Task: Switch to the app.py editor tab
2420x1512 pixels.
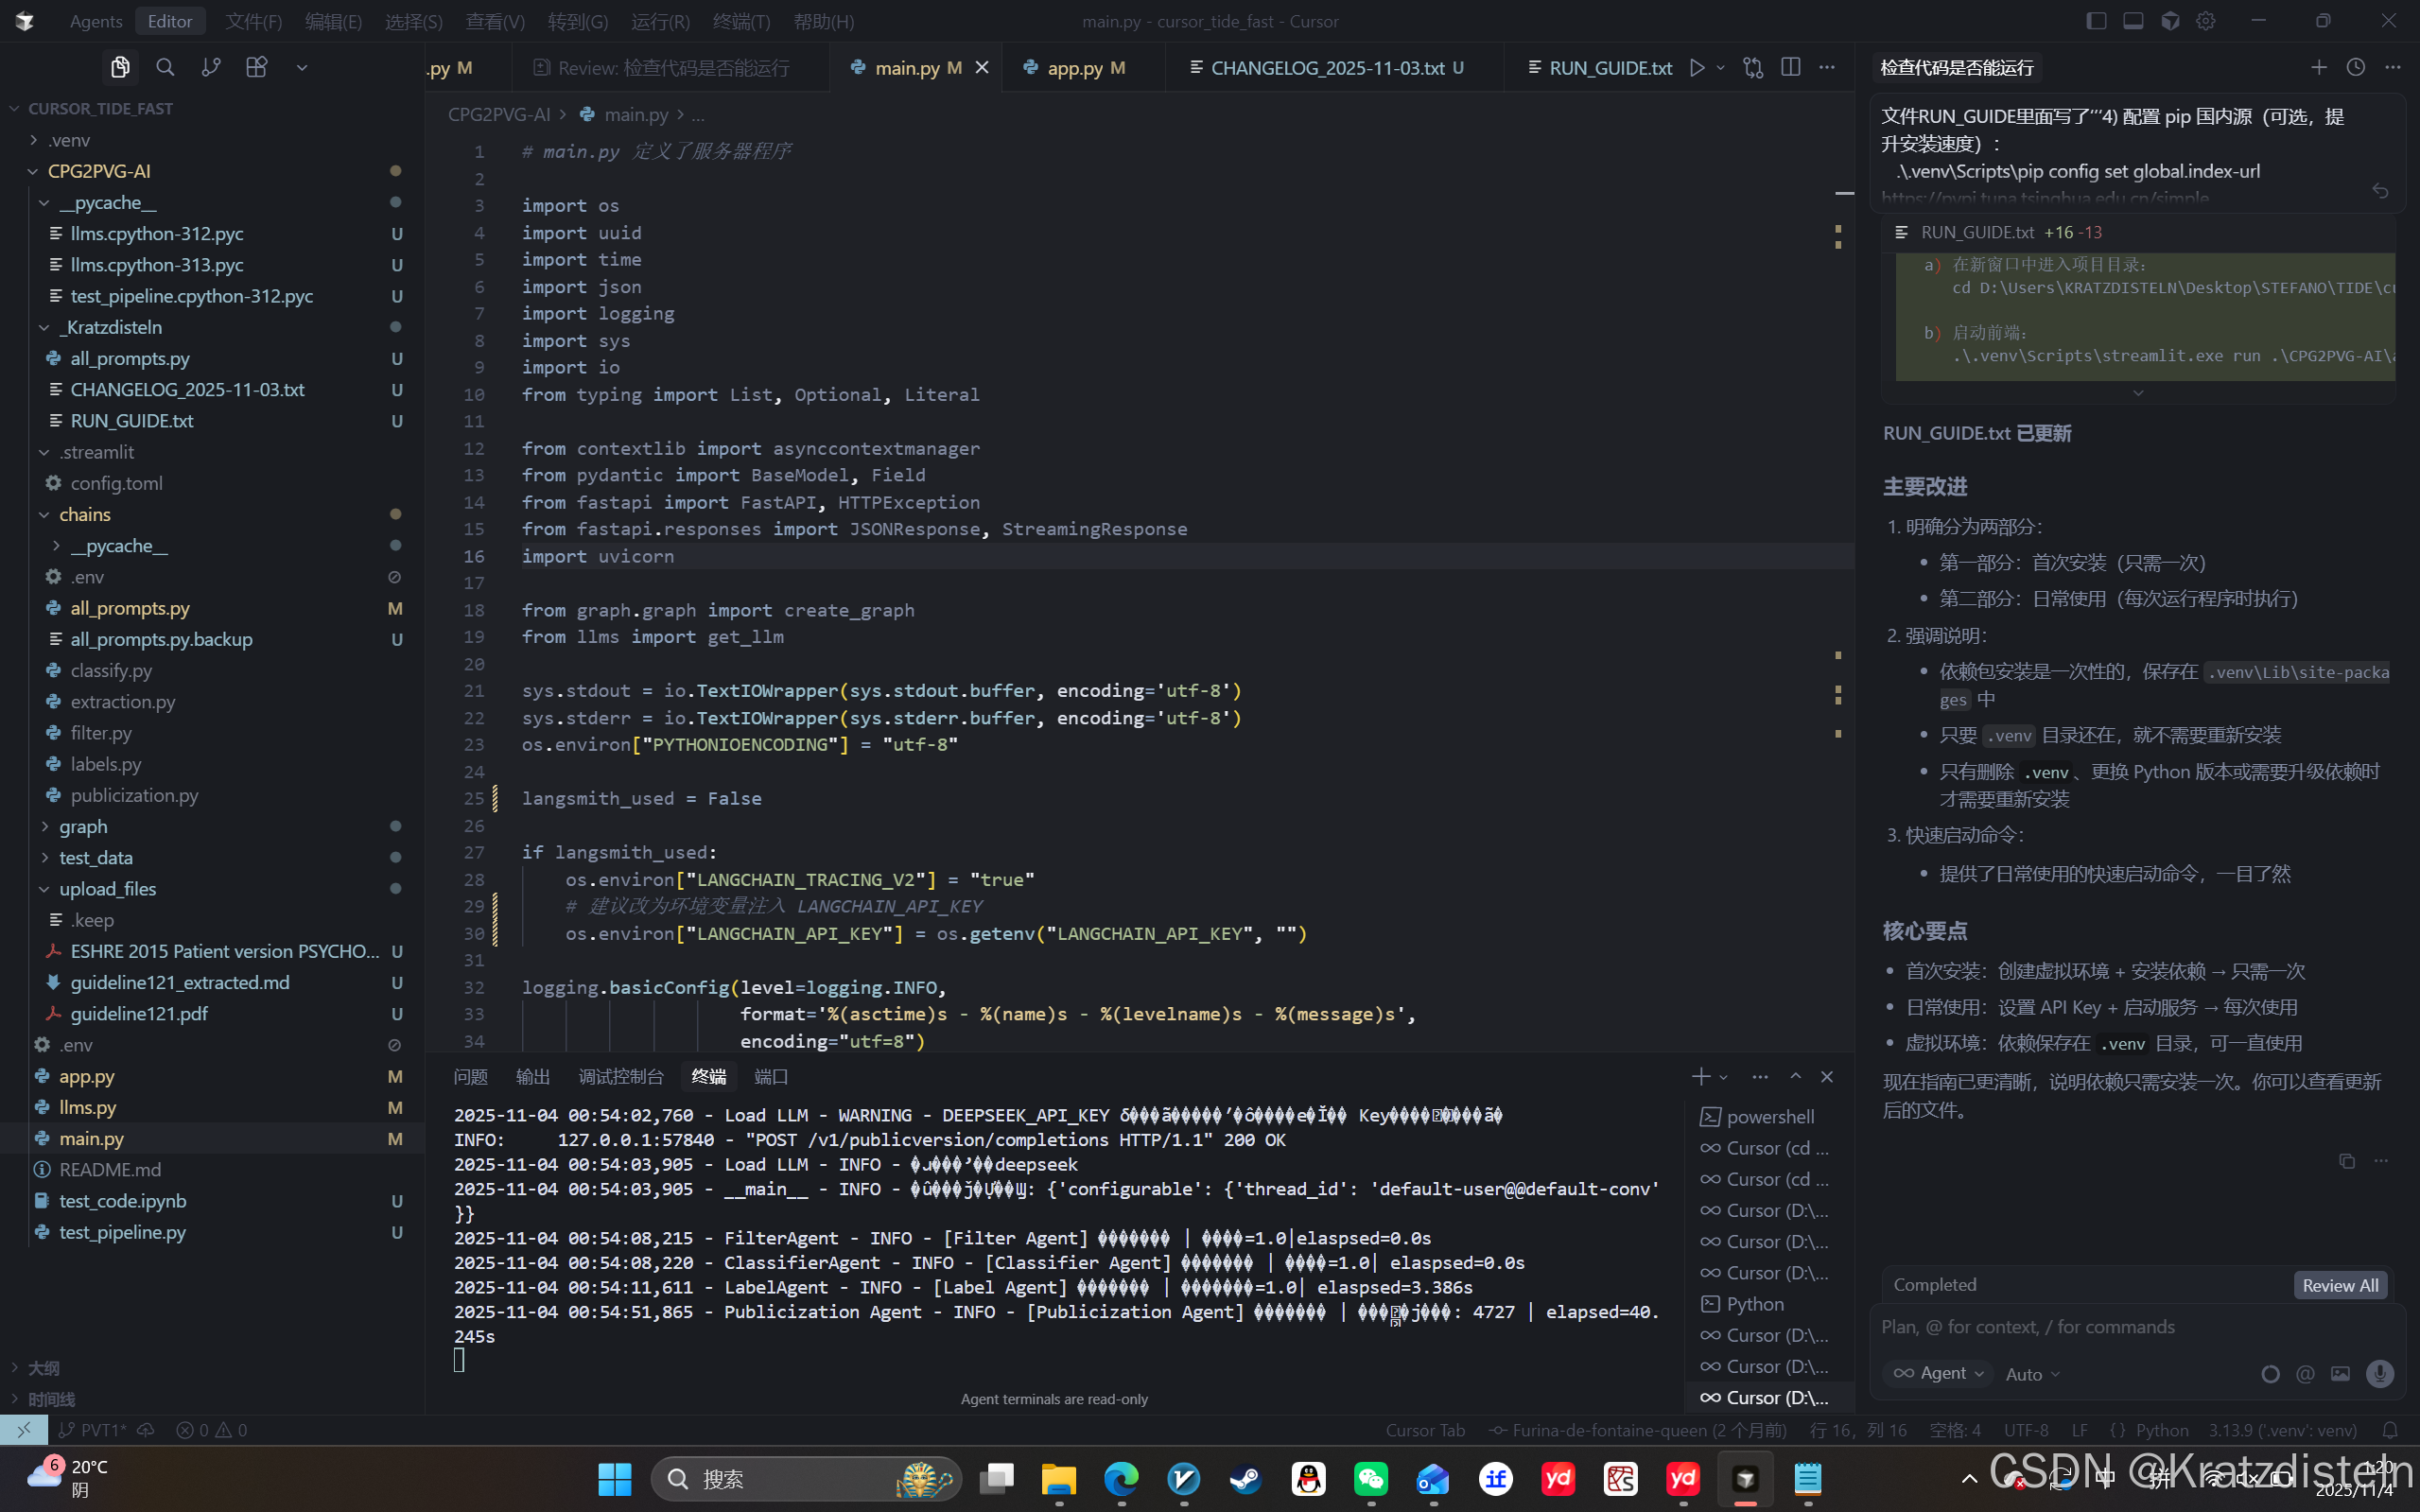Action: coord(1075,67)
